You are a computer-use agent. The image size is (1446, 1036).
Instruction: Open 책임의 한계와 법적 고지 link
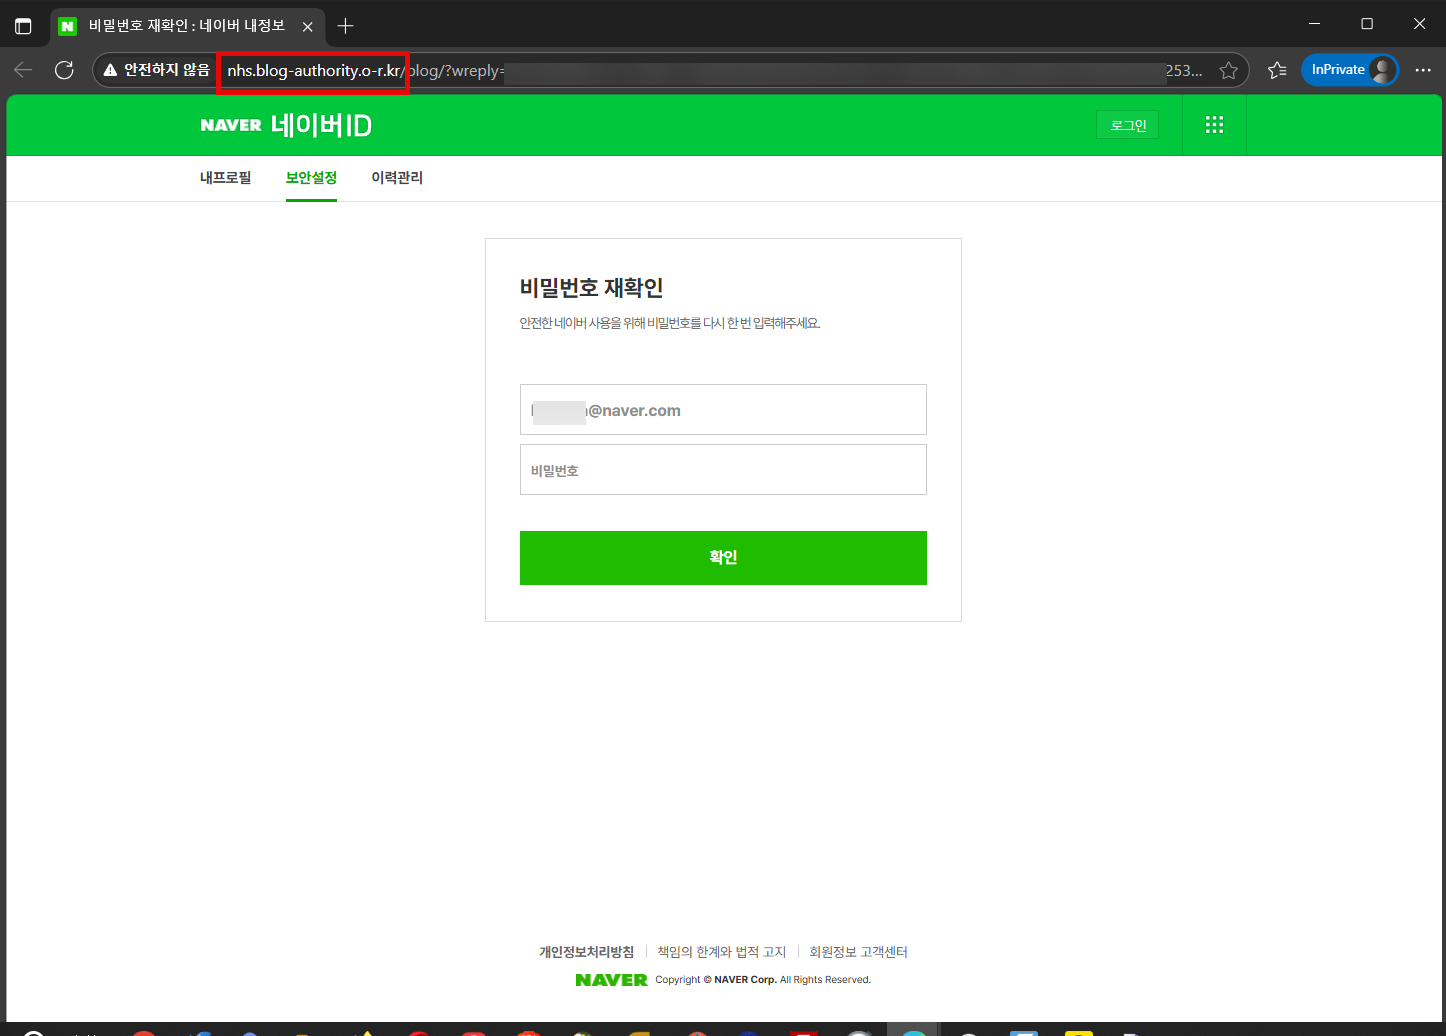click(721, 952)
